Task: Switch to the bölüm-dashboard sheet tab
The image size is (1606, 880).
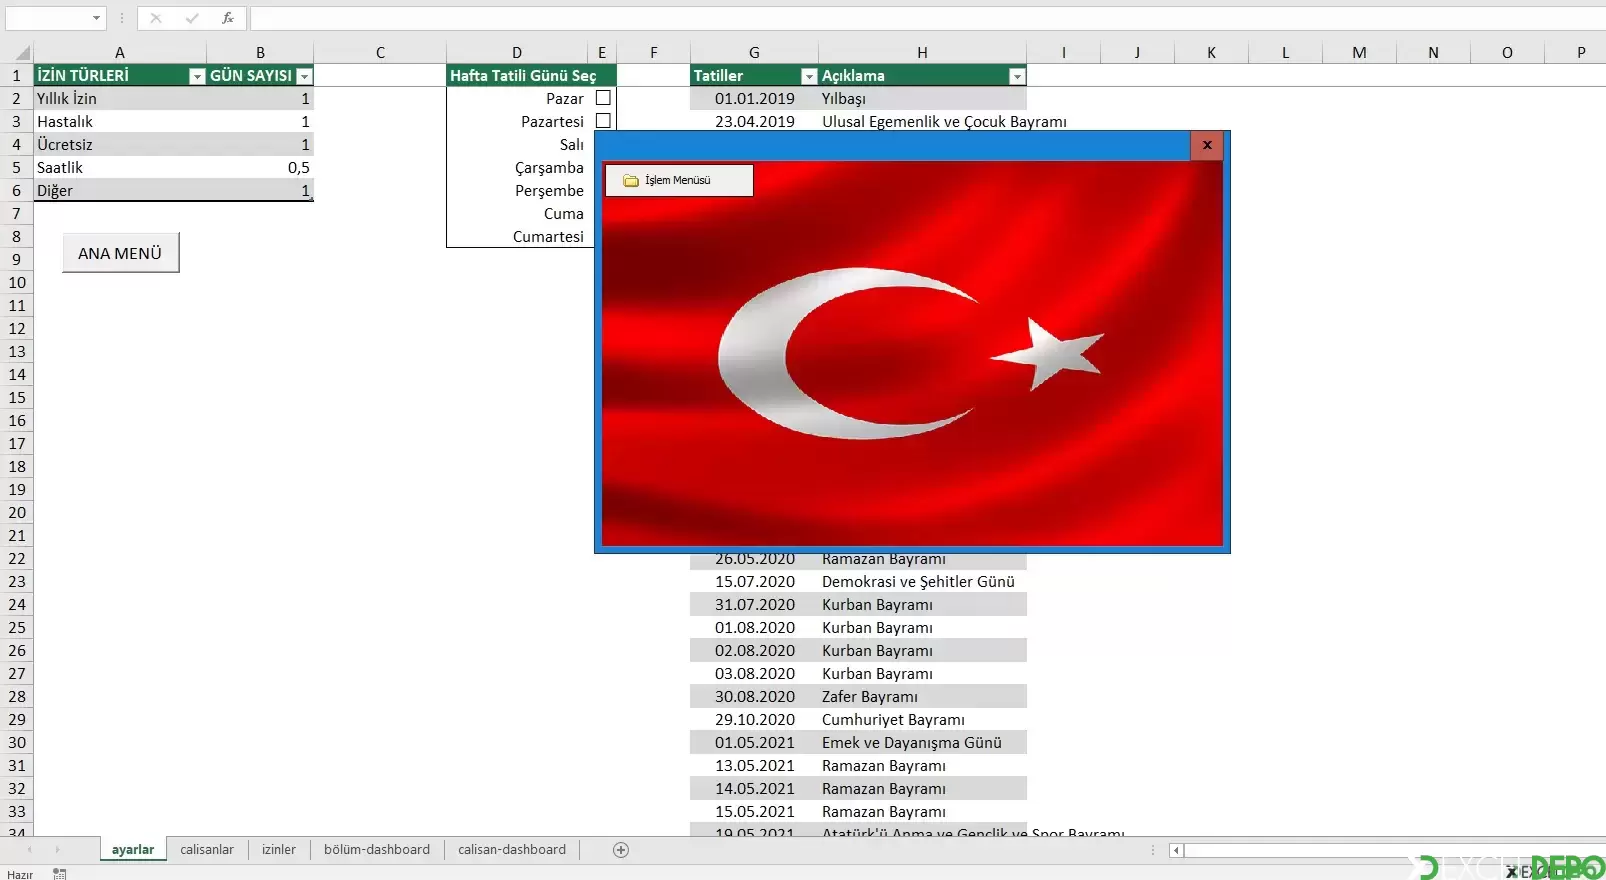Action: pos(377,850)
